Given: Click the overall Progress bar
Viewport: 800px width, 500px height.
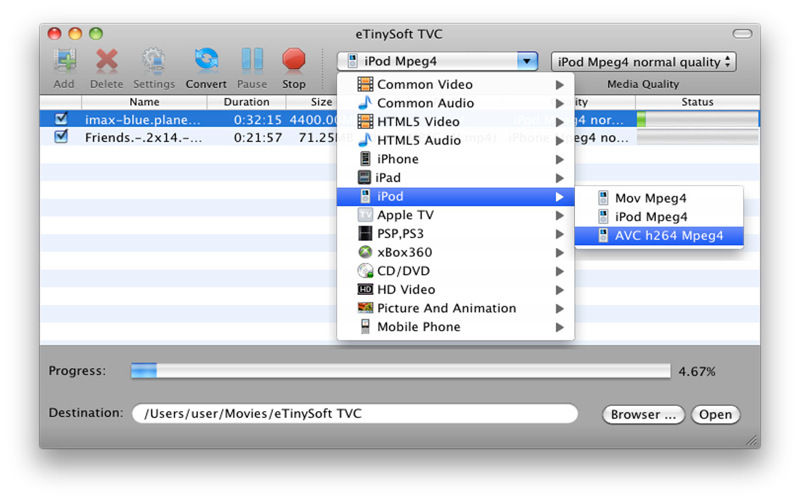Looking at the screenshot, I should coord(400,371).
